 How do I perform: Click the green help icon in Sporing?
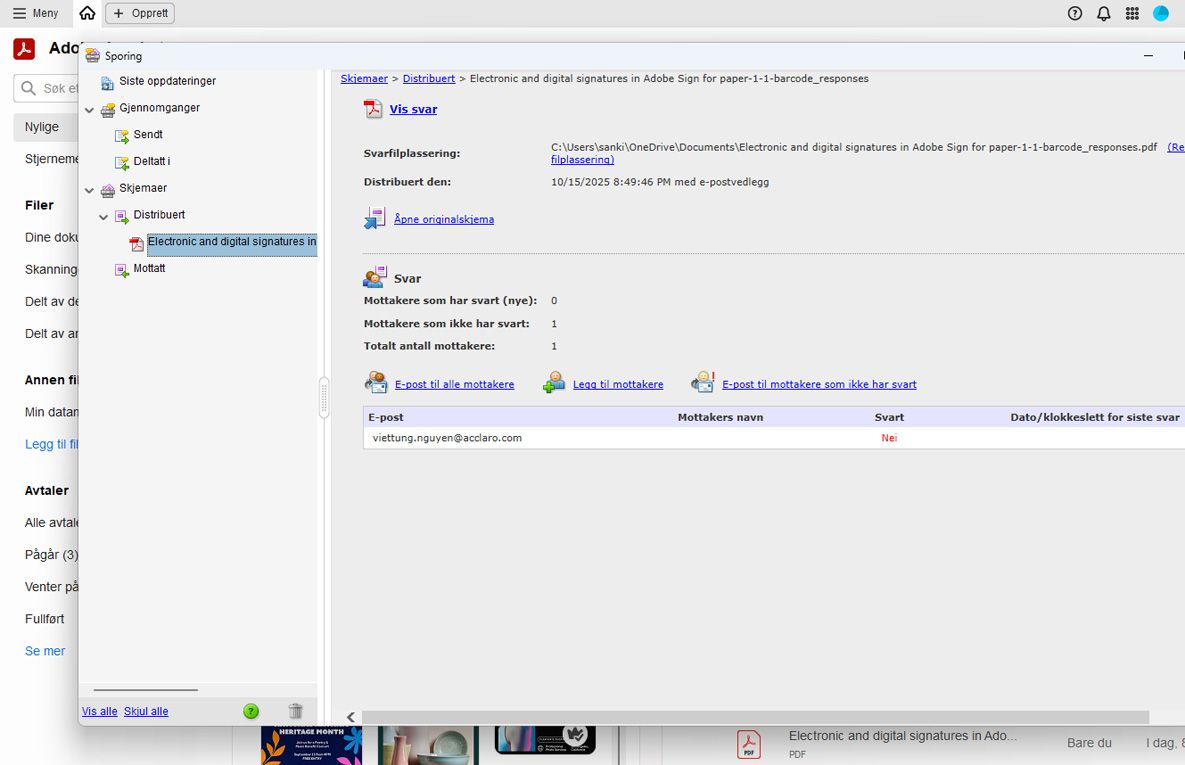pyautogui.click(x=251, y=711)
